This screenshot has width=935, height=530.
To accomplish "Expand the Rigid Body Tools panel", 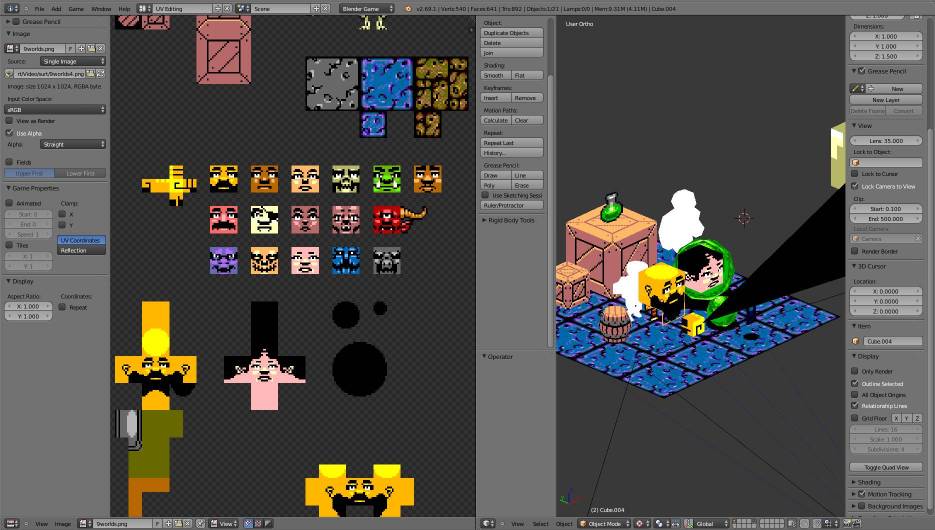I will [511, 220].
